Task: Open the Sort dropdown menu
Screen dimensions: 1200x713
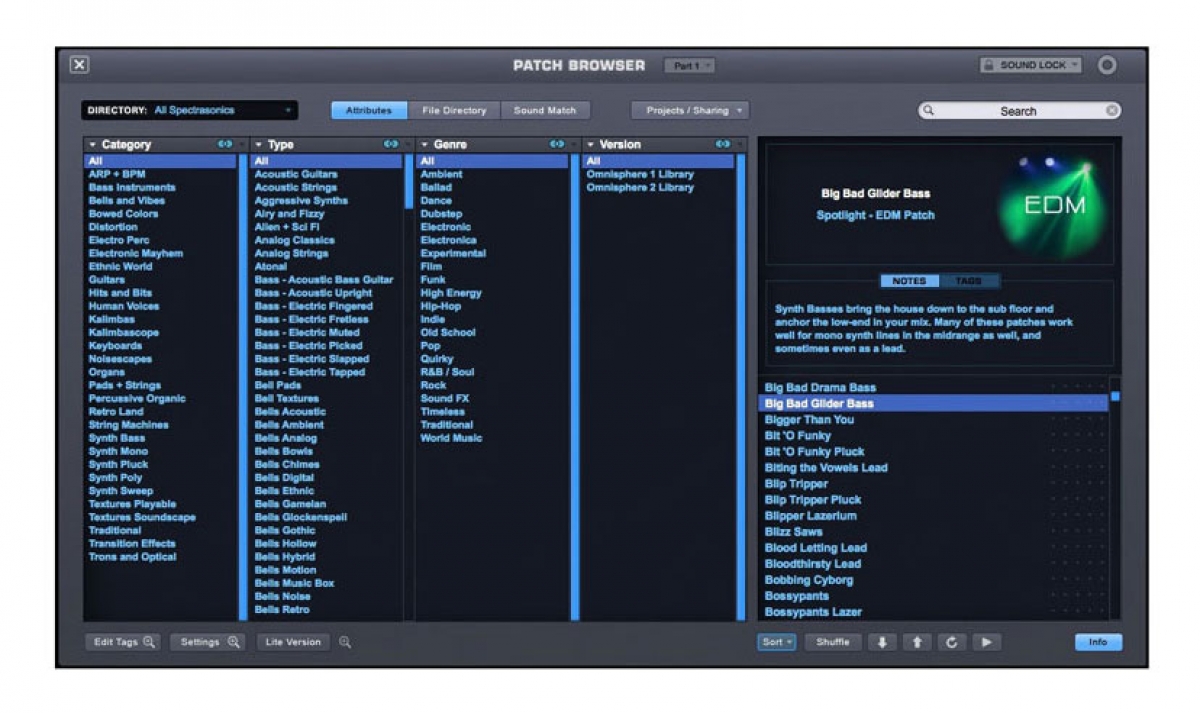Action: [x=776, y=642]
